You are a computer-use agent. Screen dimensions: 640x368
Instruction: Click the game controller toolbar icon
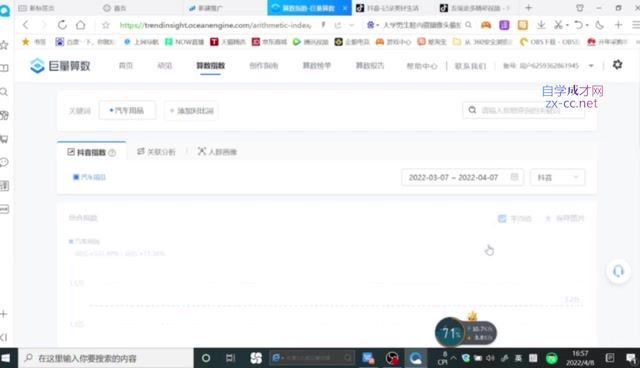coord(486,25)
